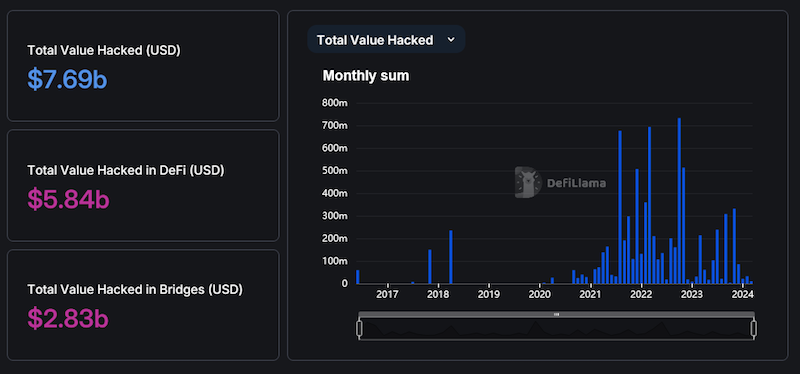Image resolution: width=800 pixels, height=374 pixels.
Task: Click the range slider's miniature chart preview
Action: [x=556, y=329]
